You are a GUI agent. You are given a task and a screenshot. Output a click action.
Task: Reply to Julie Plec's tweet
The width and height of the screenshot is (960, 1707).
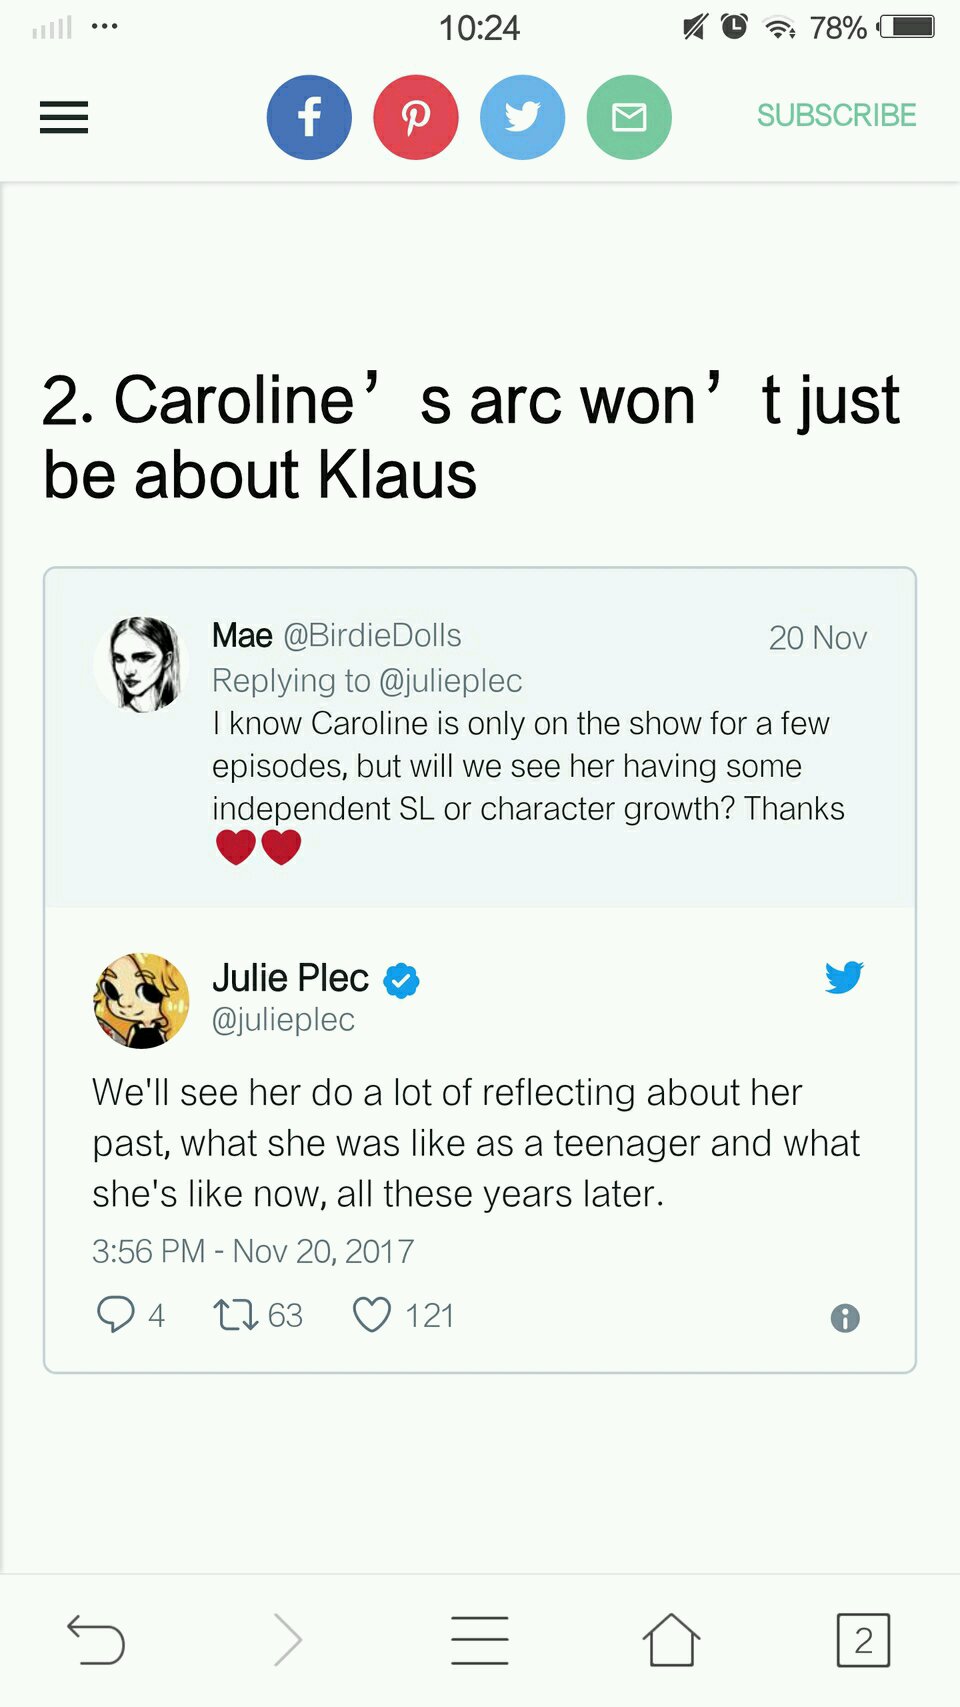pyautogui.click(x=116, y=1314)
